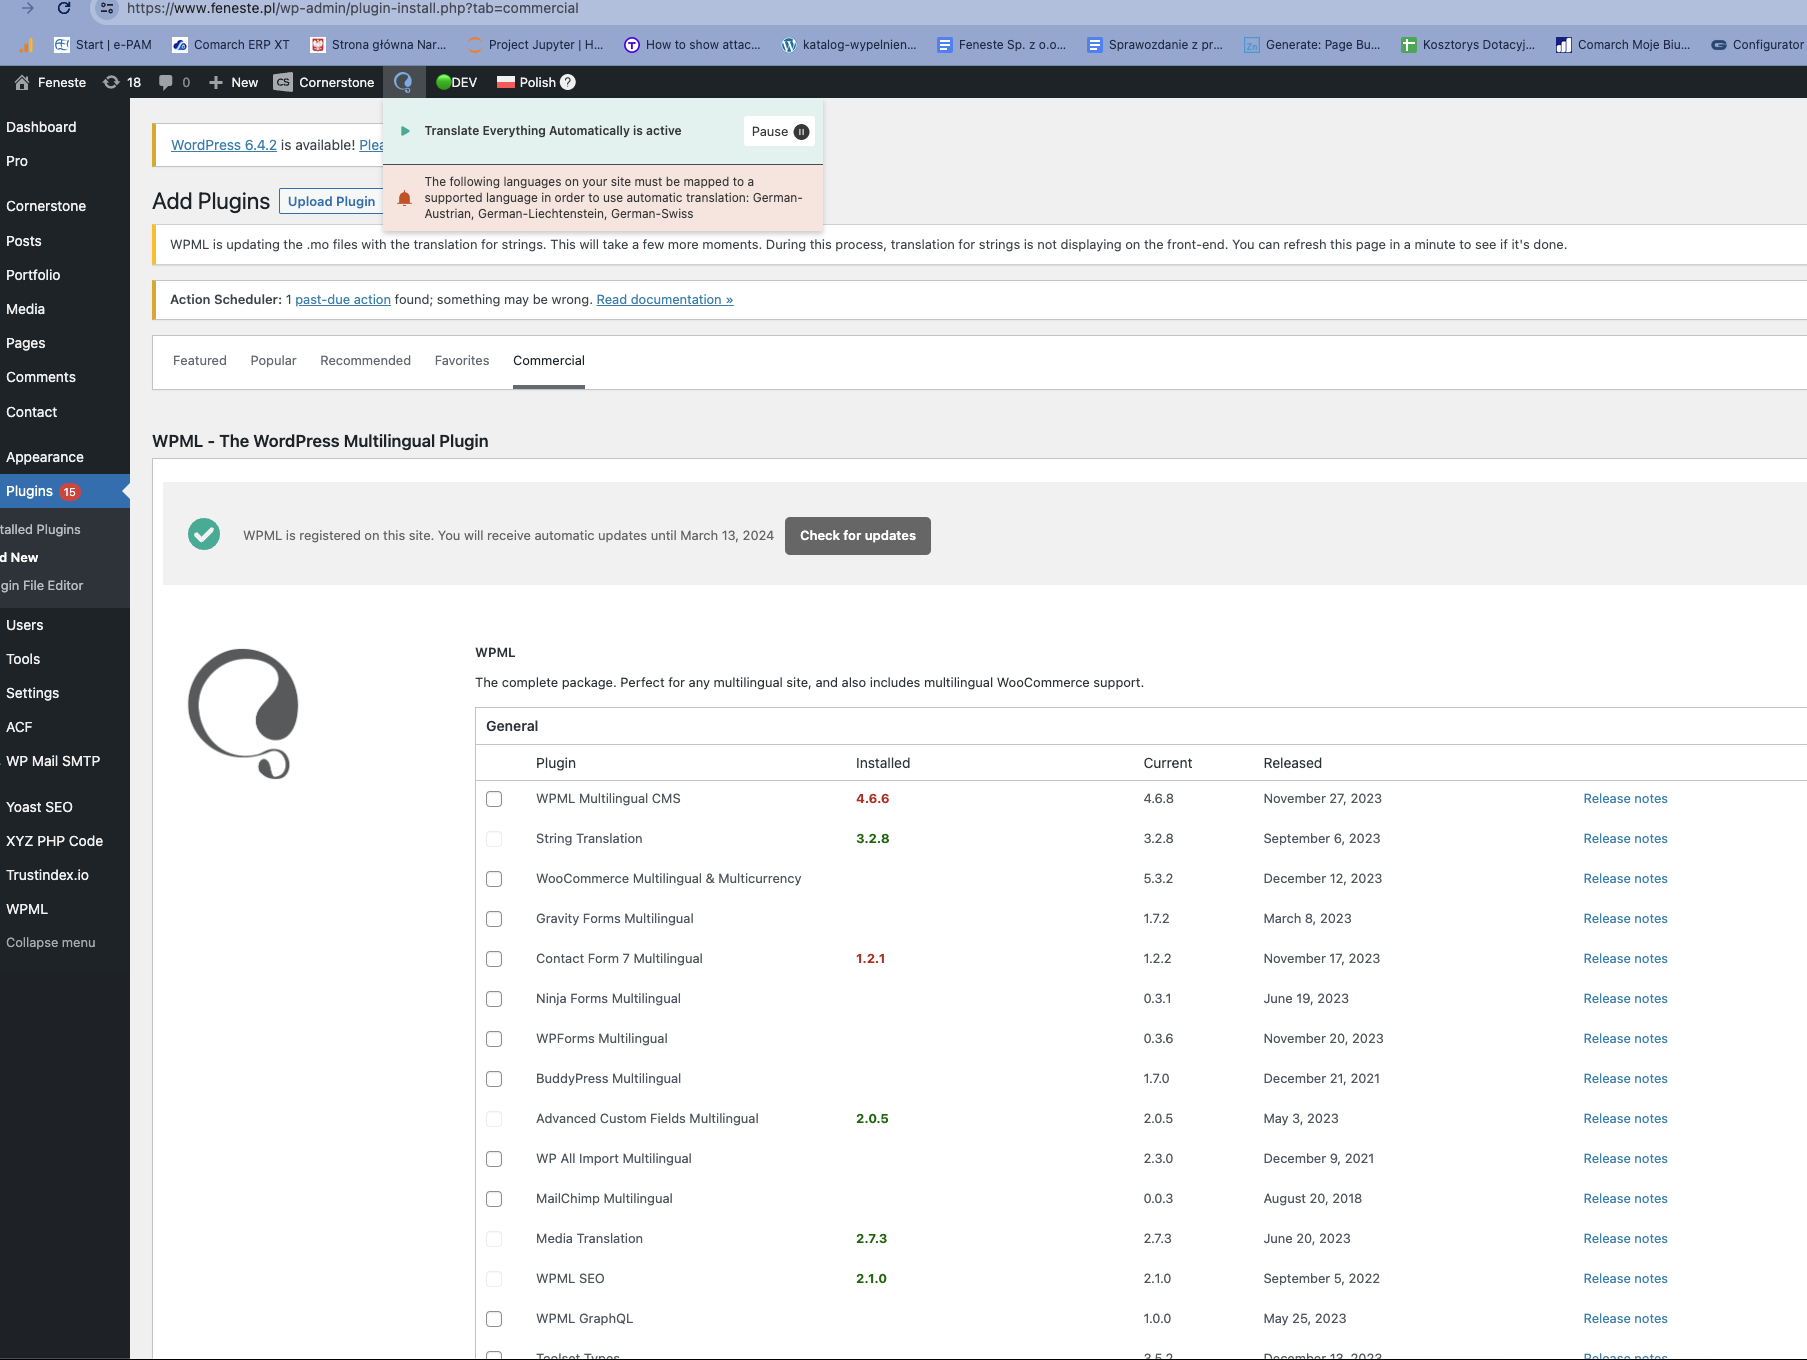Open the Strona główna Nar... bookmark
This screenshot has height=1360, width=1807.
379,44
